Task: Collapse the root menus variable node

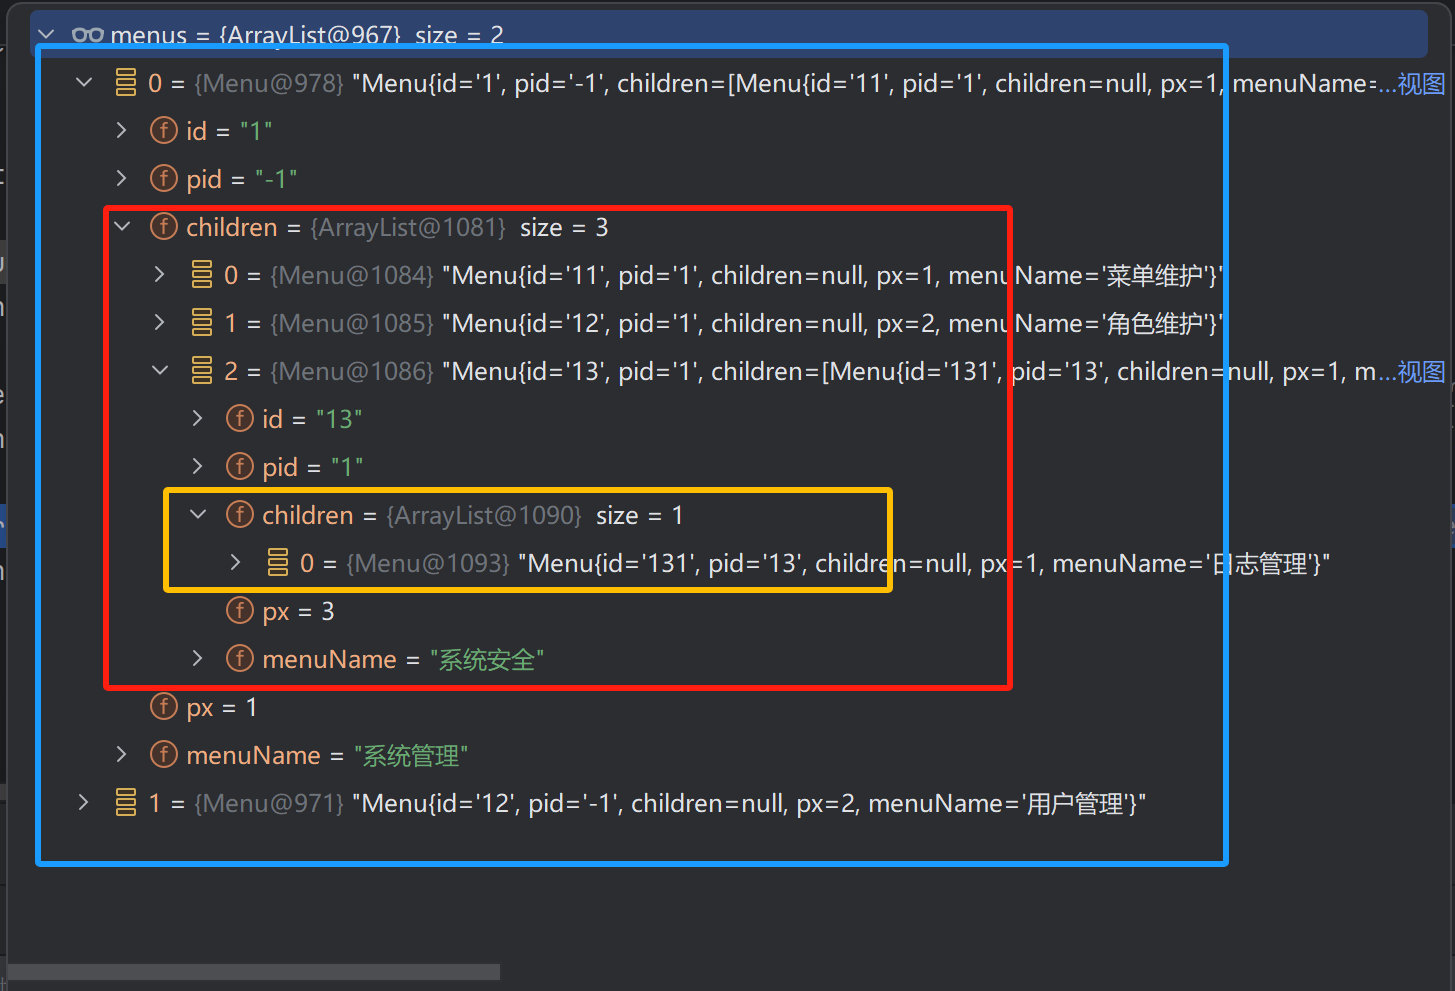Action: click(46, 35)
